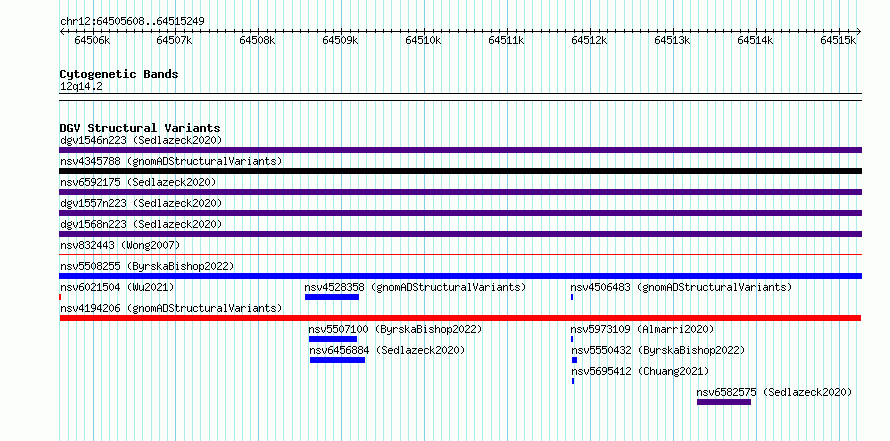Open nsv5695412 (Chuang2021) label

[640, 371]
